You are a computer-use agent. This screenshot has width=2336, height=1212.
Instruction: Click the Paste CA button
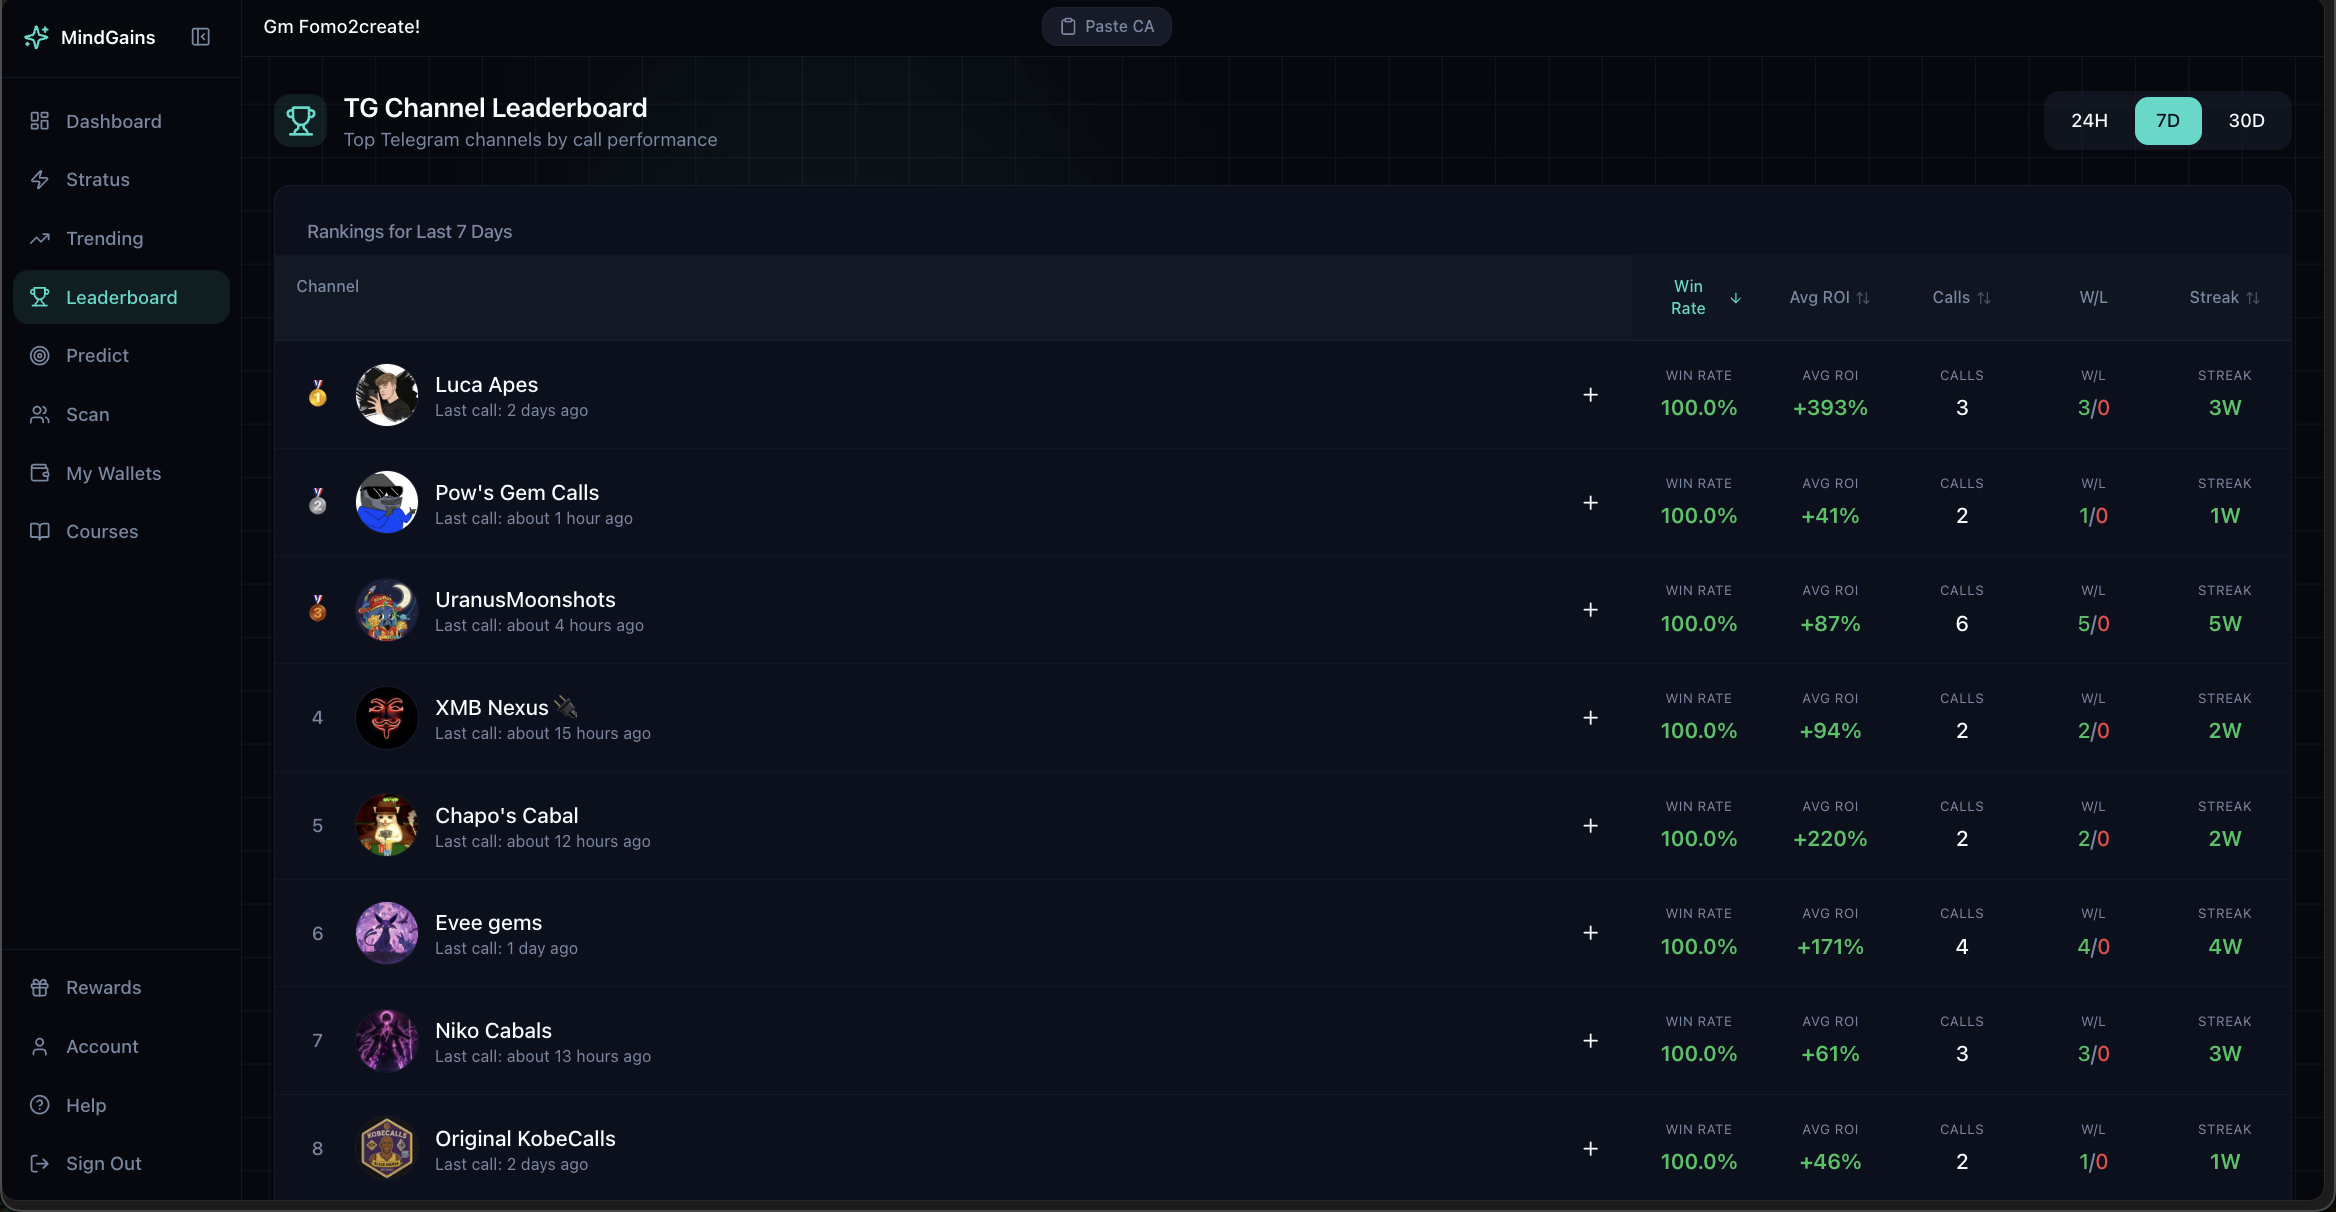pos(1106,26)
